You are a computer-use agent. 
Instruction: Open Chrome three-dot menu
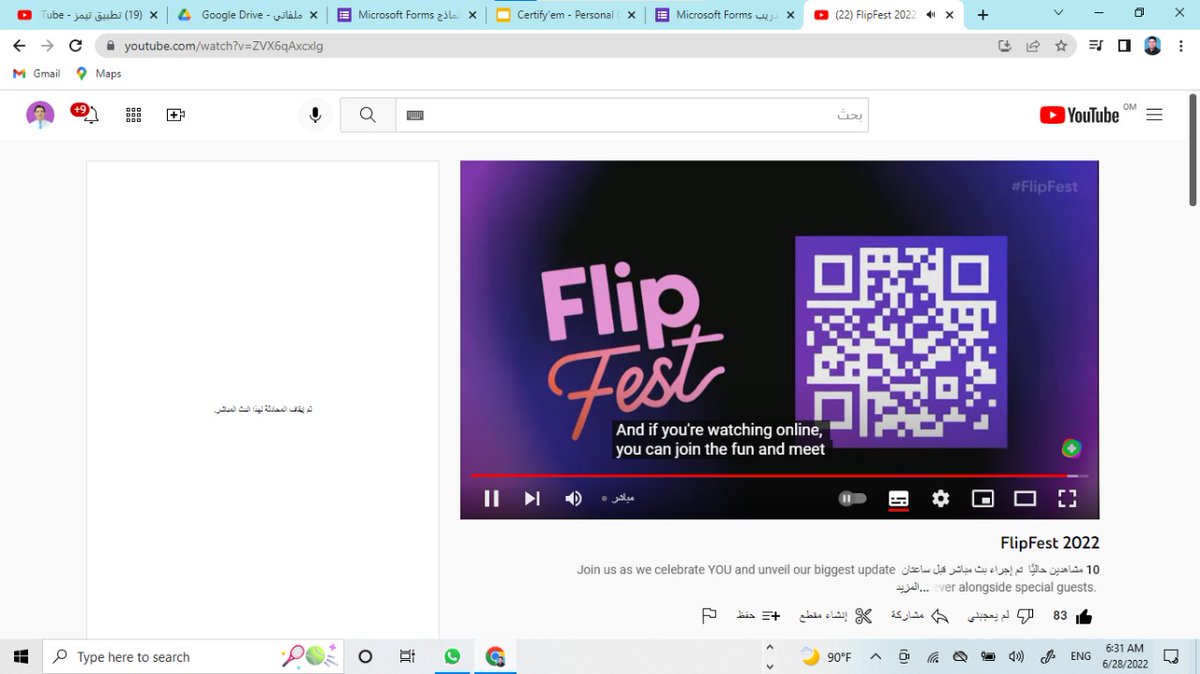tap(1181, 46)
